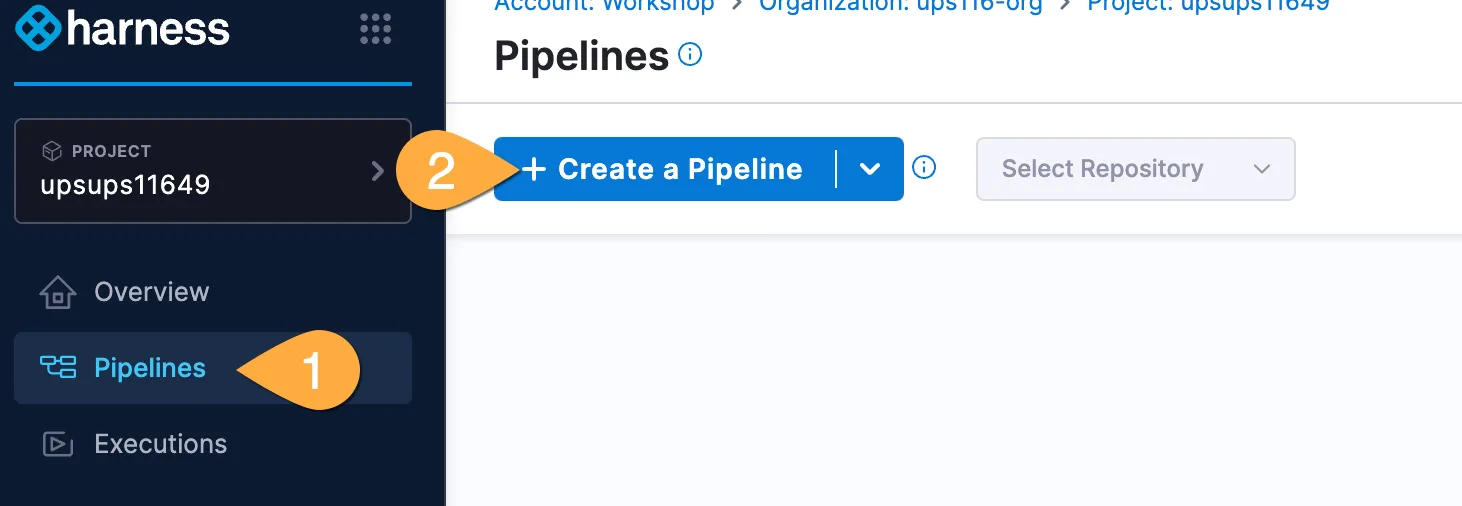Screen dimensions: 1462x506
Task: Expand the Create a Pipeline split arrow
Action: click(870, 169)
